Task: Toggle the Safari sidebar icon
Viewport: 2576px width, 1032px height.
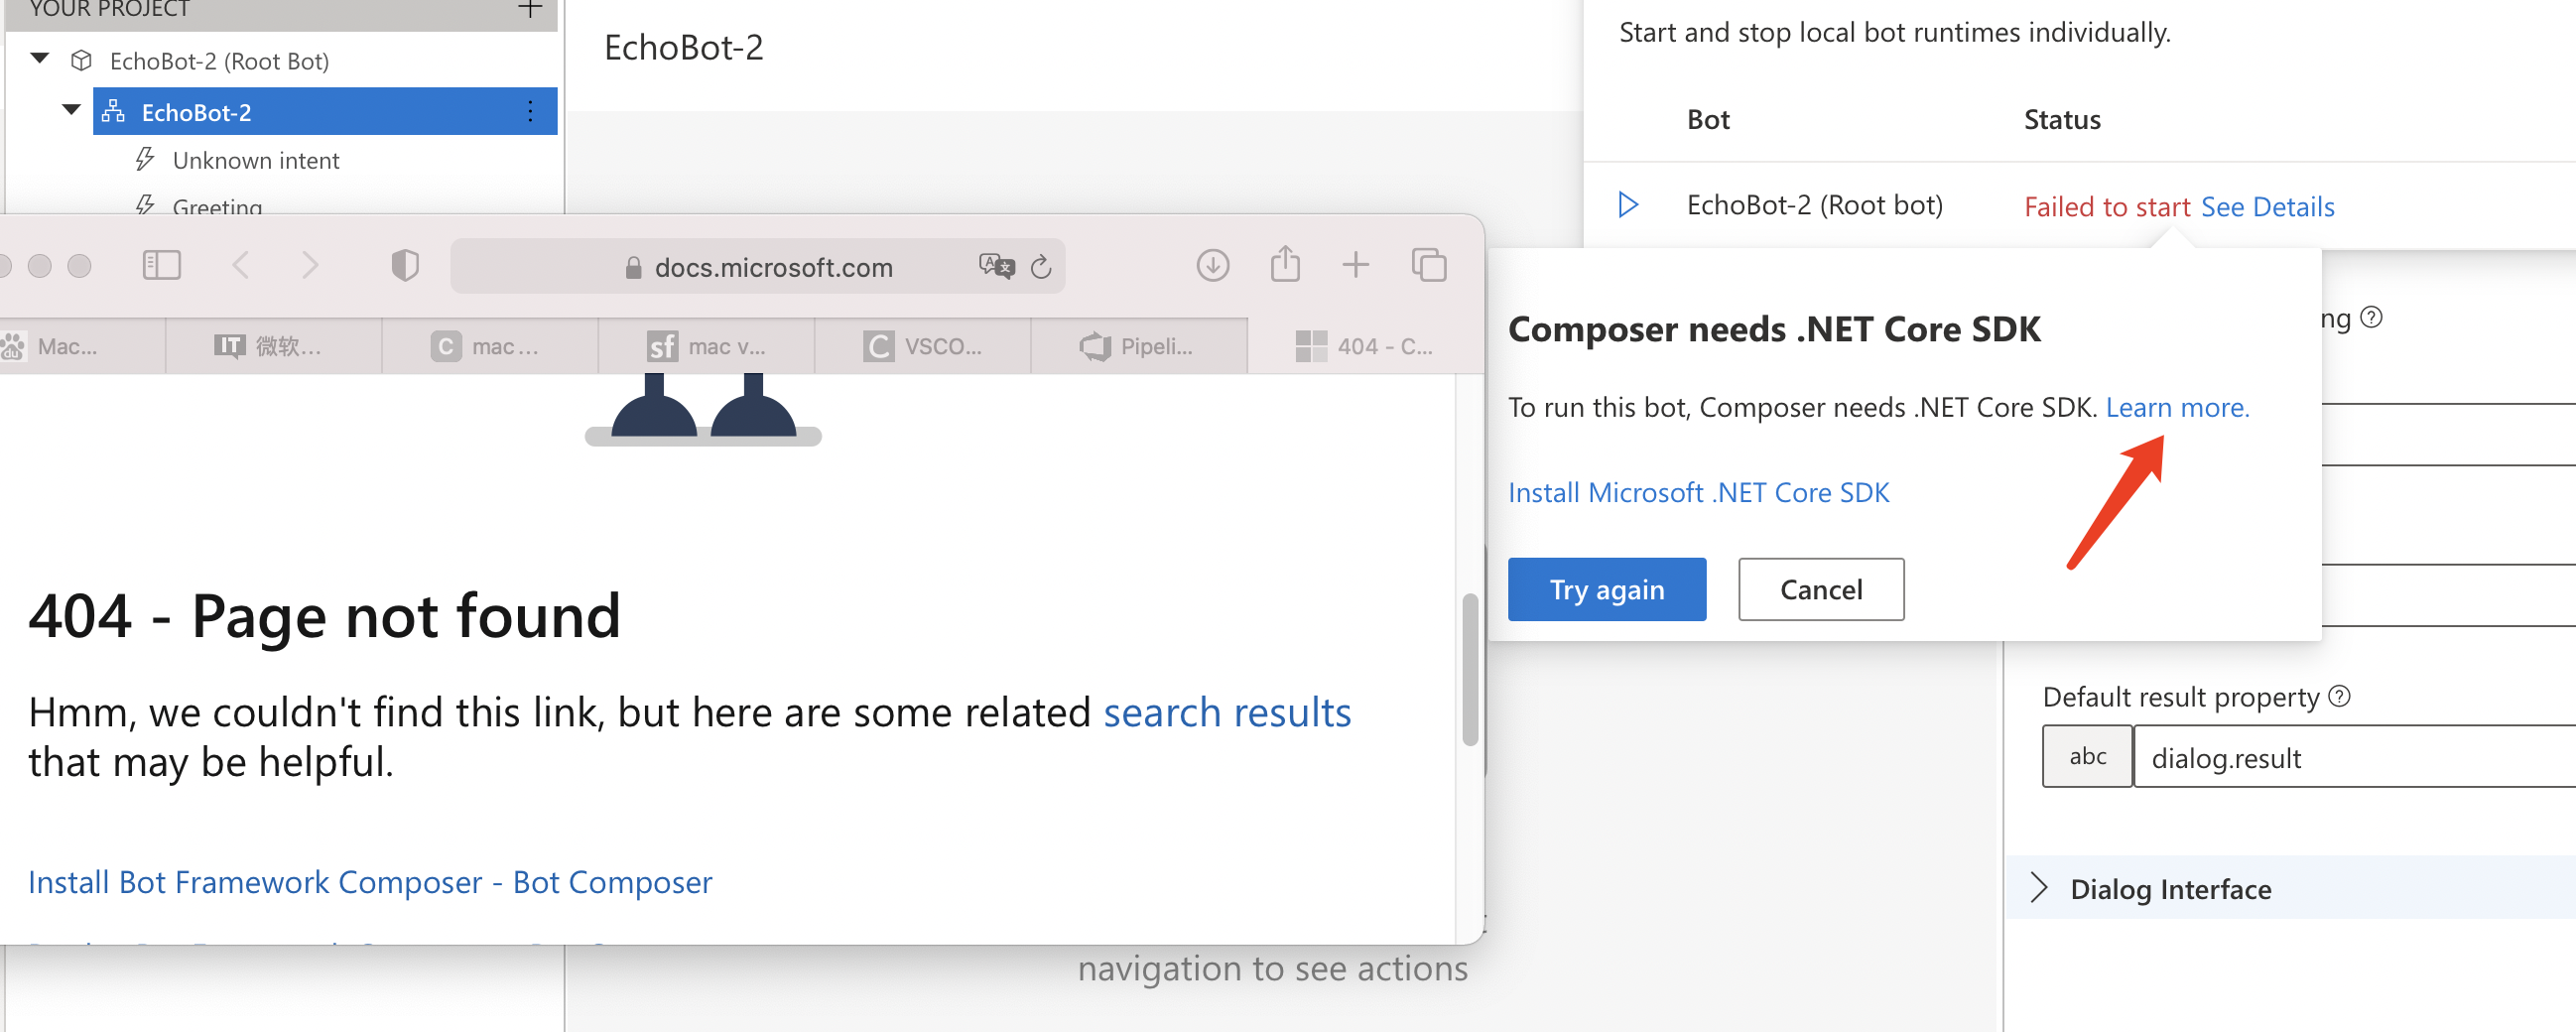Action: [162, 265]
